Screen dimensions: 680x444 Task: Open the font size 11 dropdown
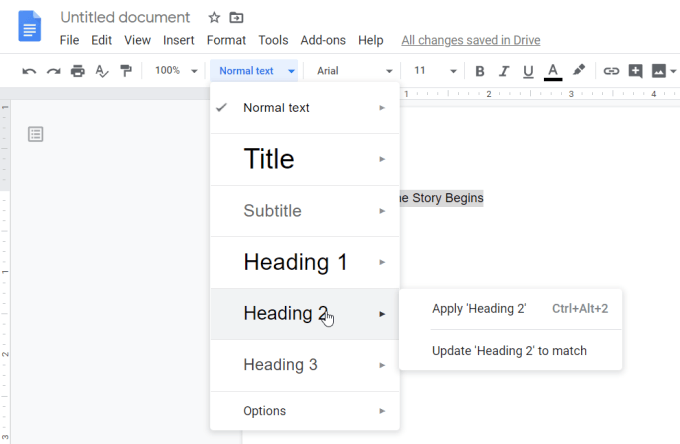[x=435, y=71]
